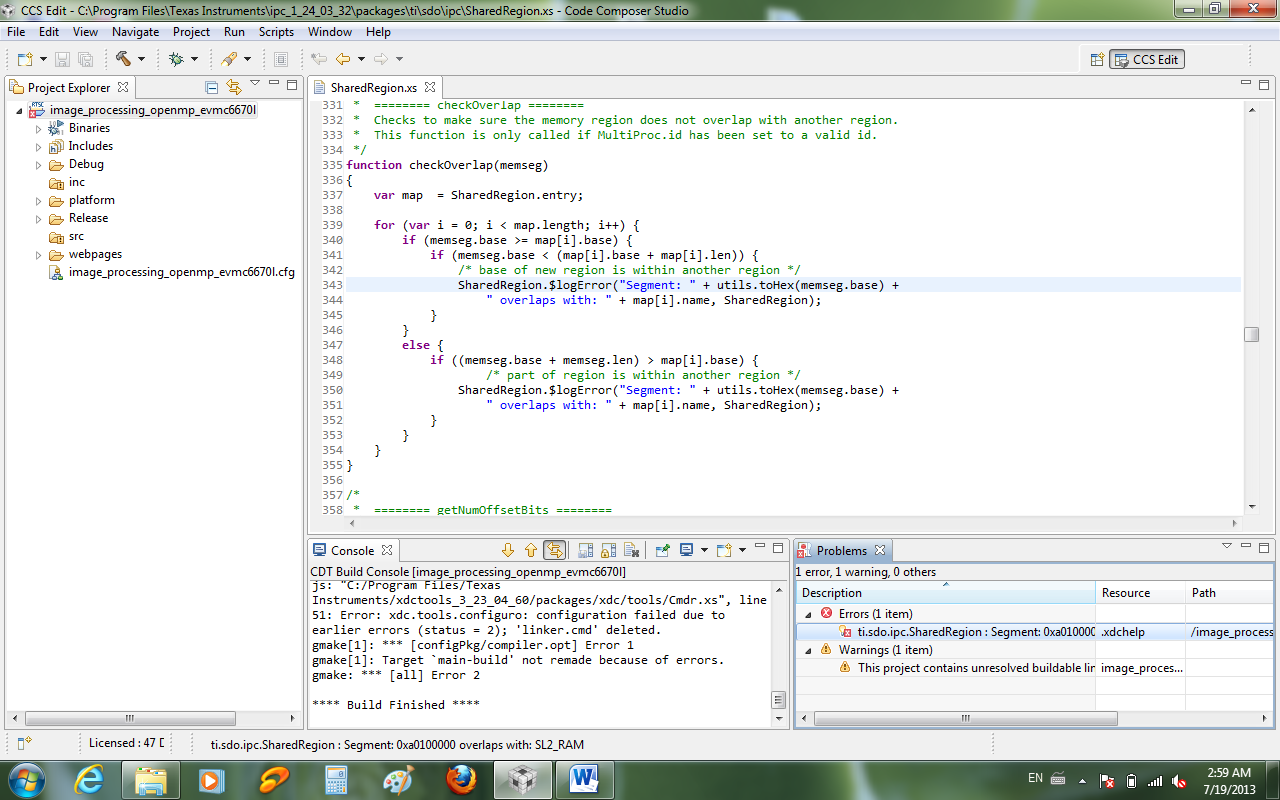
Task: Navigate forward with the right arrow icon
Action: [381, 60]
